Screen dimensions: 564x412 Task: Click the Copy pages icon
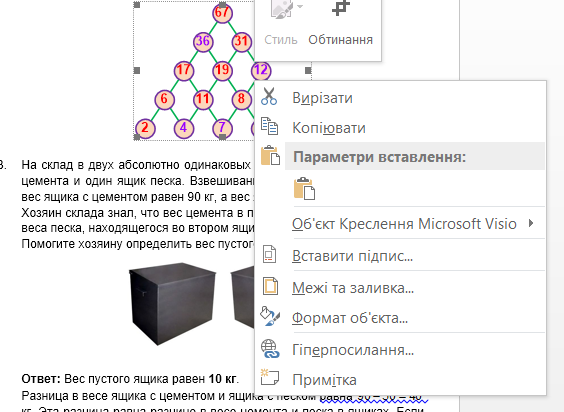[269, 126]
